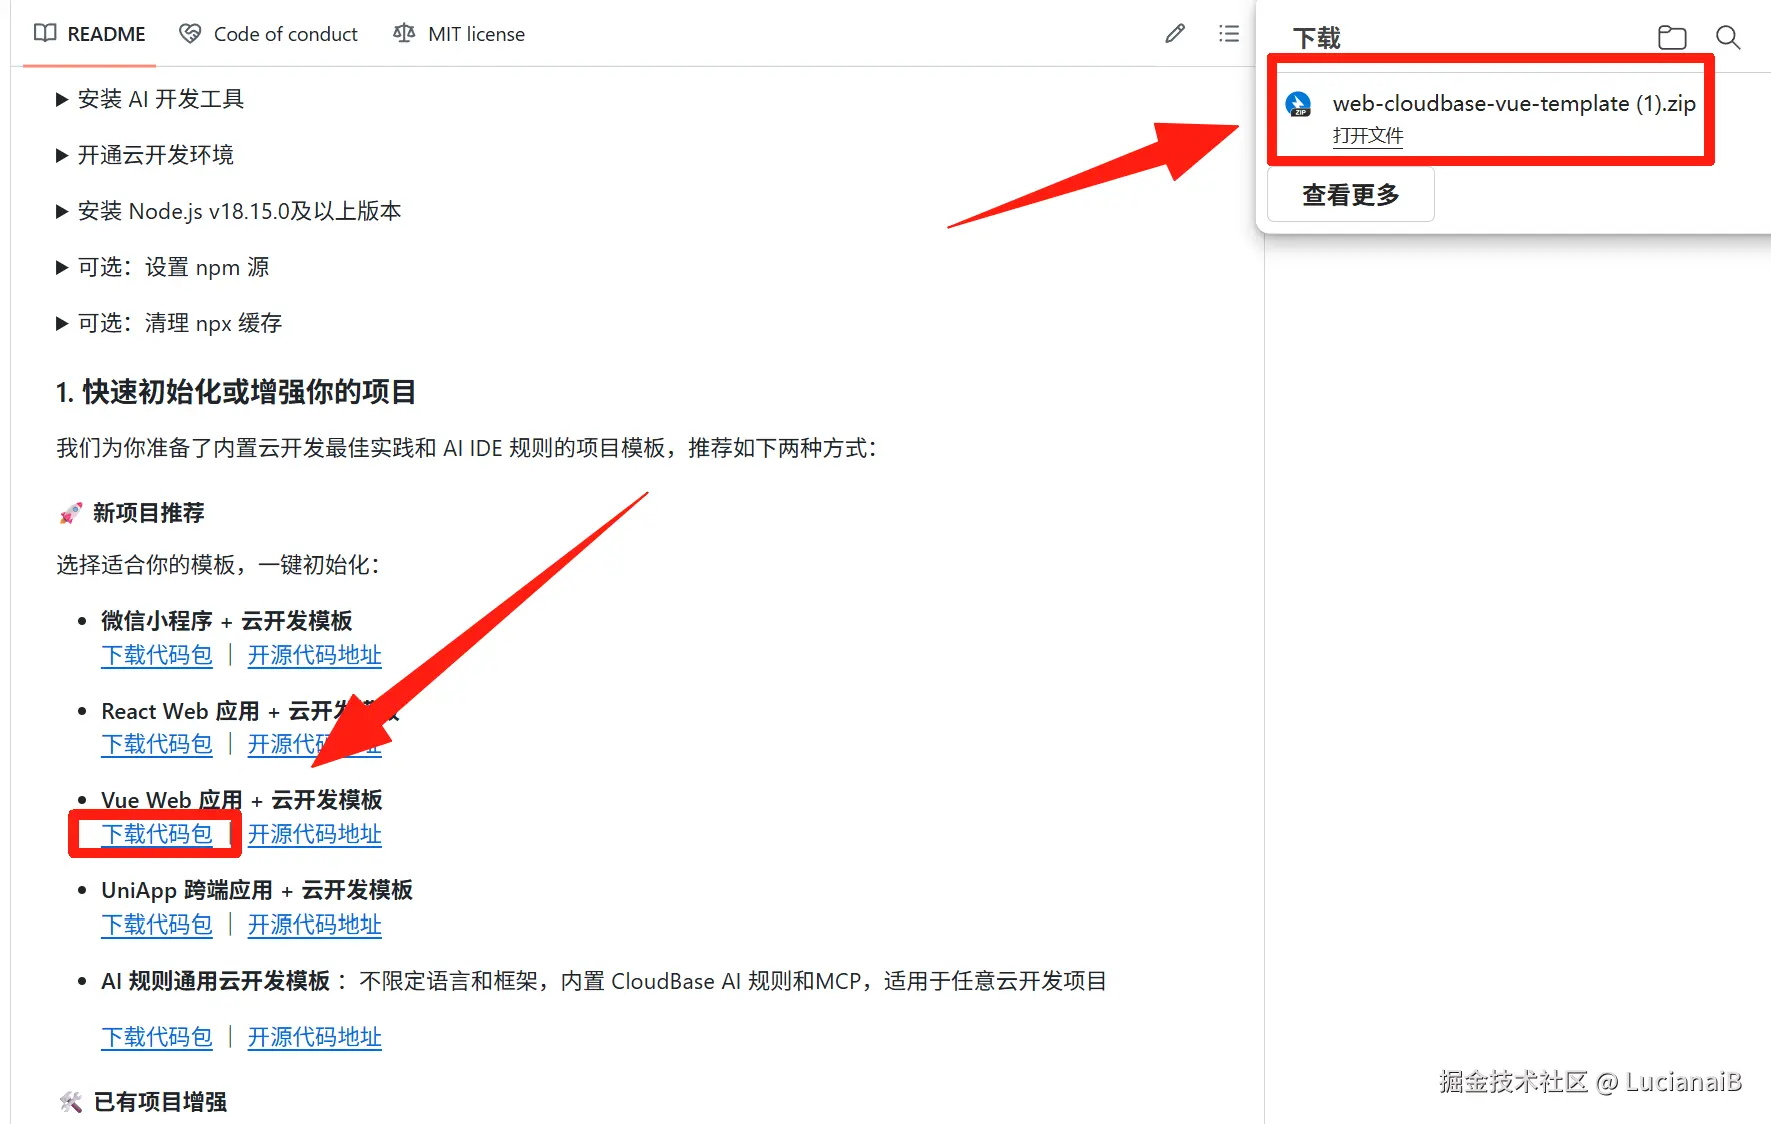Click 下载代码包 under React Web template

pyautogui.click(x=157, y=744)
